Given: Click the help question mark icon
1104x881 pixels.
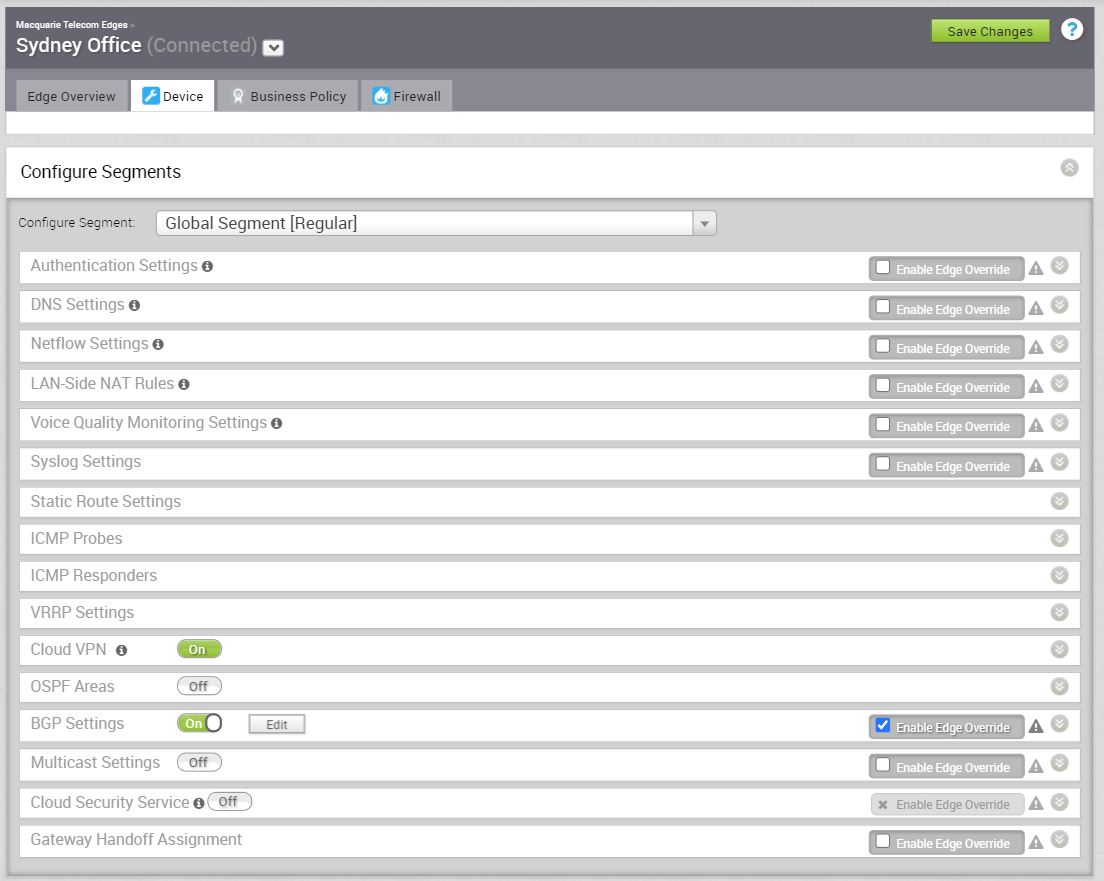Looking at the screenshot, I should pyautogui.click(x=1072, y=30).
